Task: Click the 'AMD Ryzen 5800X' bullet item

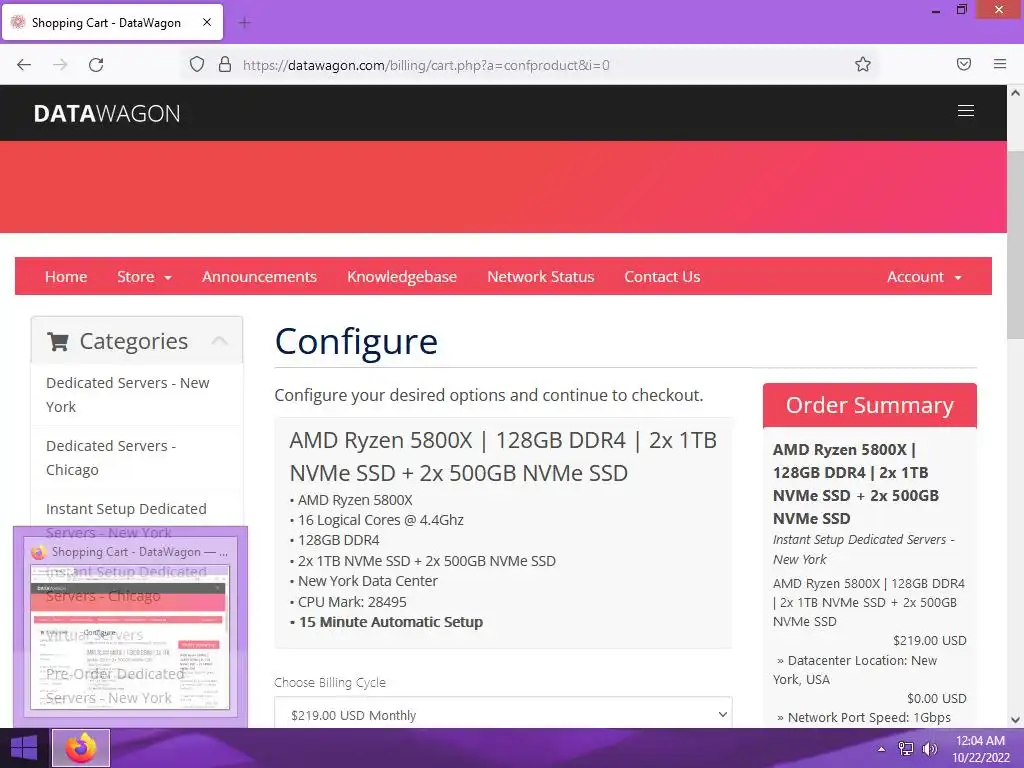Action: 355,500
